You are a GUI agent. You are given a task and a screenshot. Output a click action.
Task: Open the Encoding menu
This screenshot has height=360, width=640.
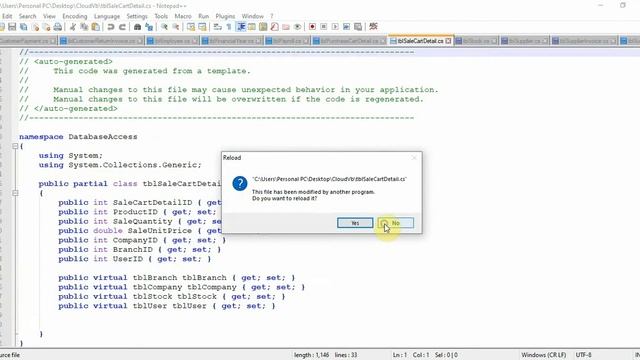coord(75,16)
